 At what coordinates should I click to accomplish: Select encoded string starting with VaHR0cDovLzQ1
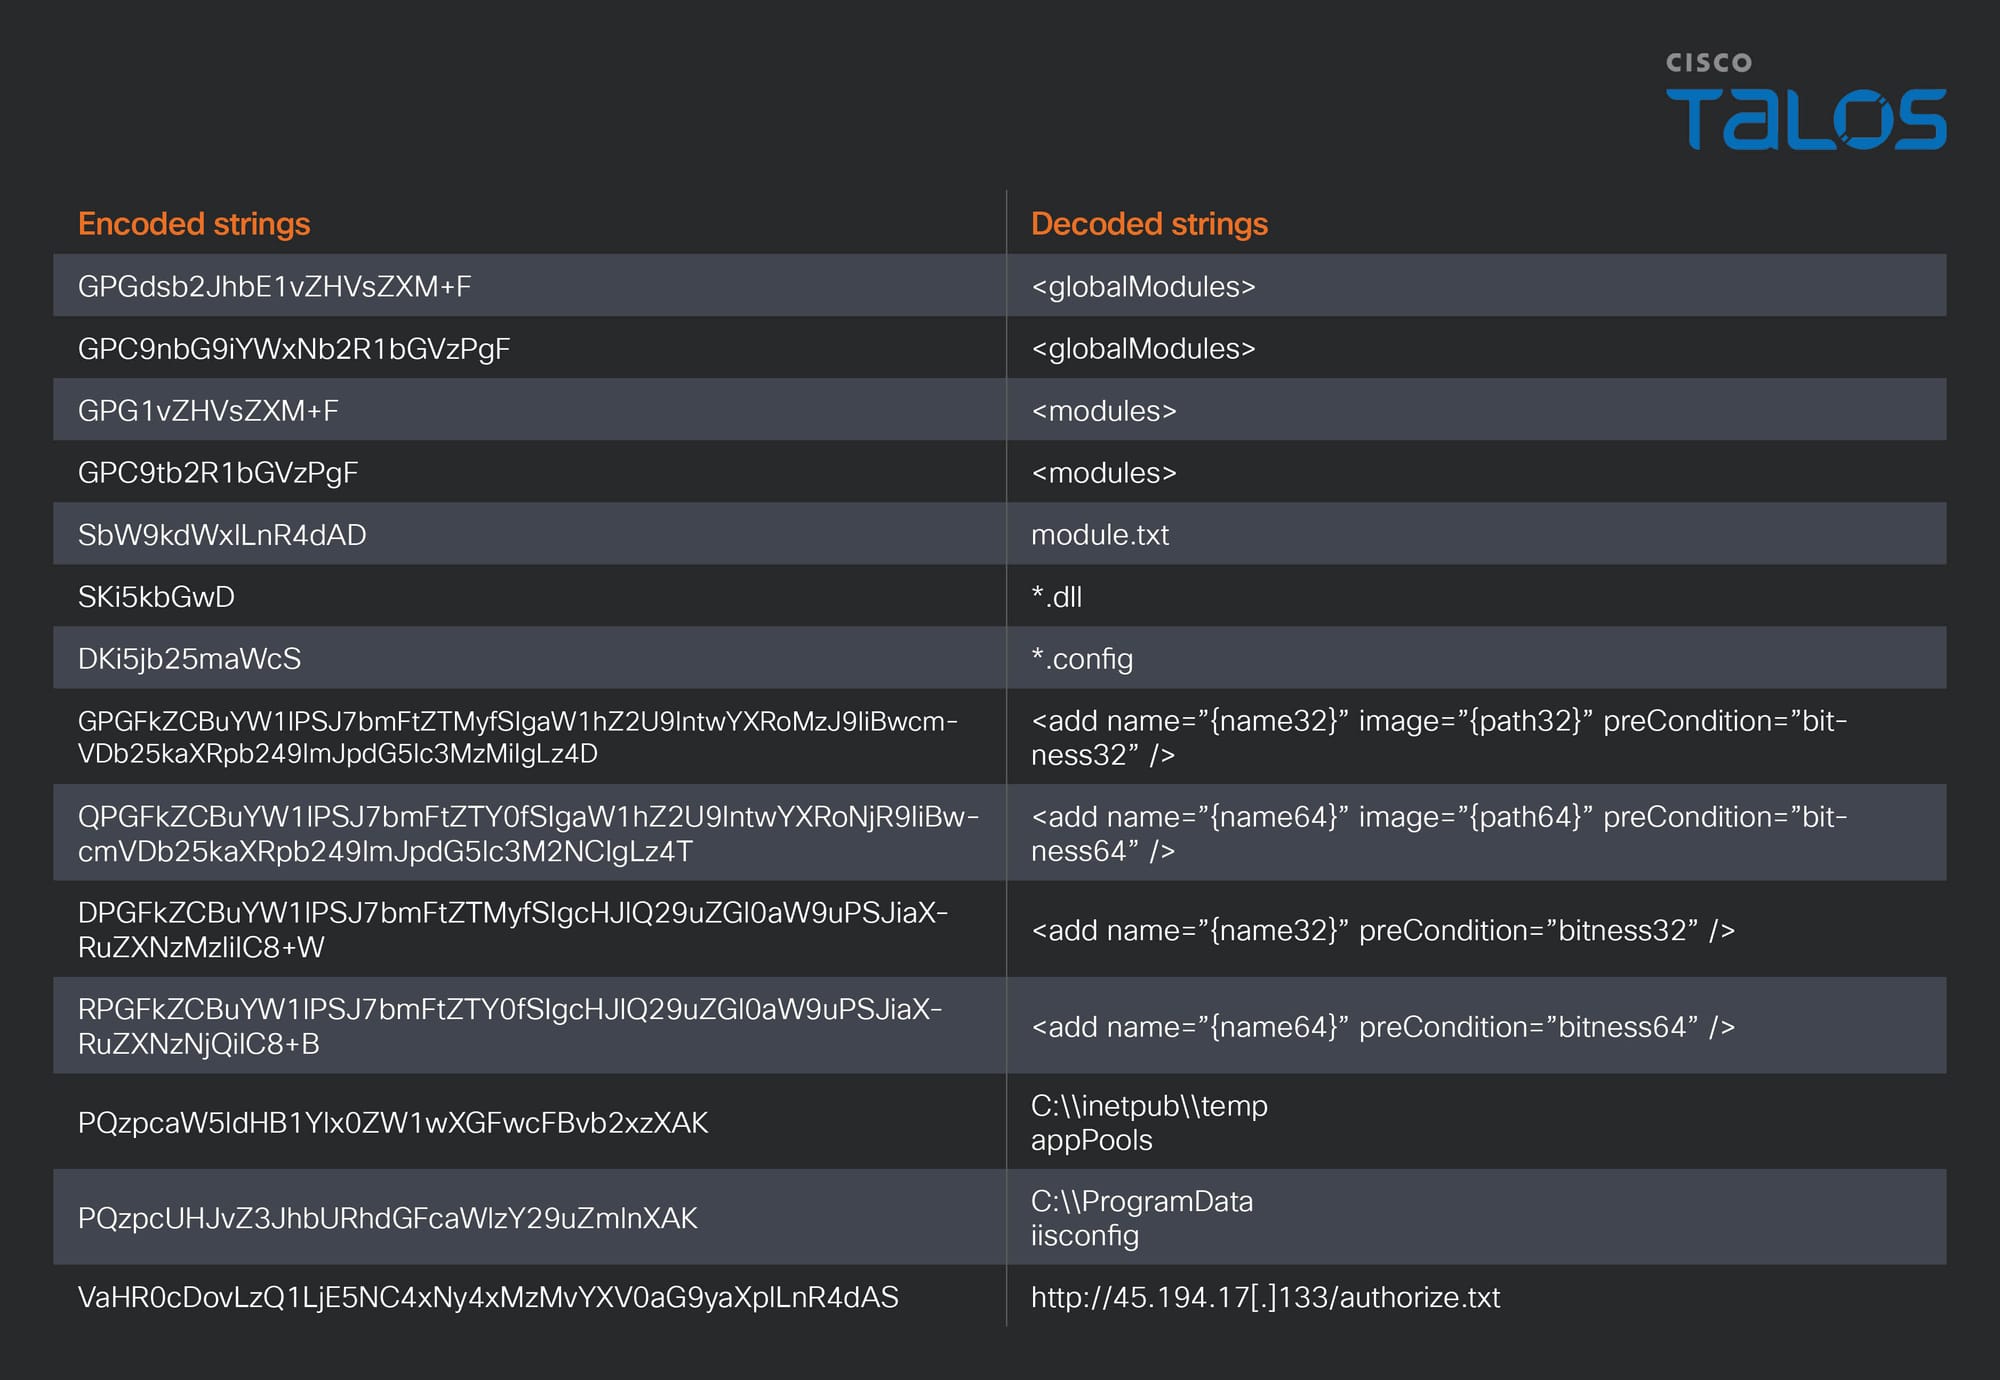click(x=488, y=1298)
